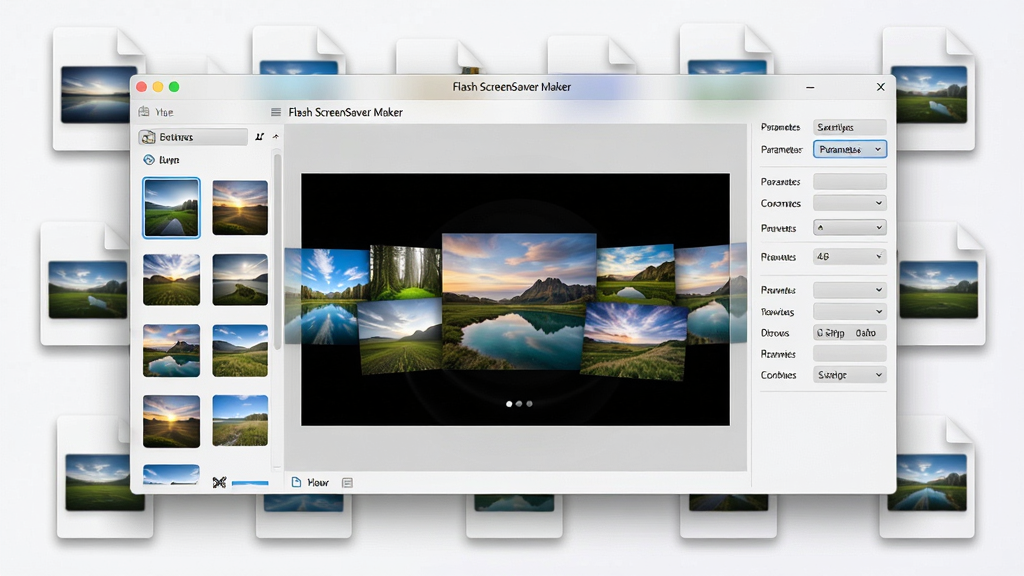The width and height of the screenshot is (1024, 576).
Task: Select the Betinres button
Action: click(x=193, y=137)
